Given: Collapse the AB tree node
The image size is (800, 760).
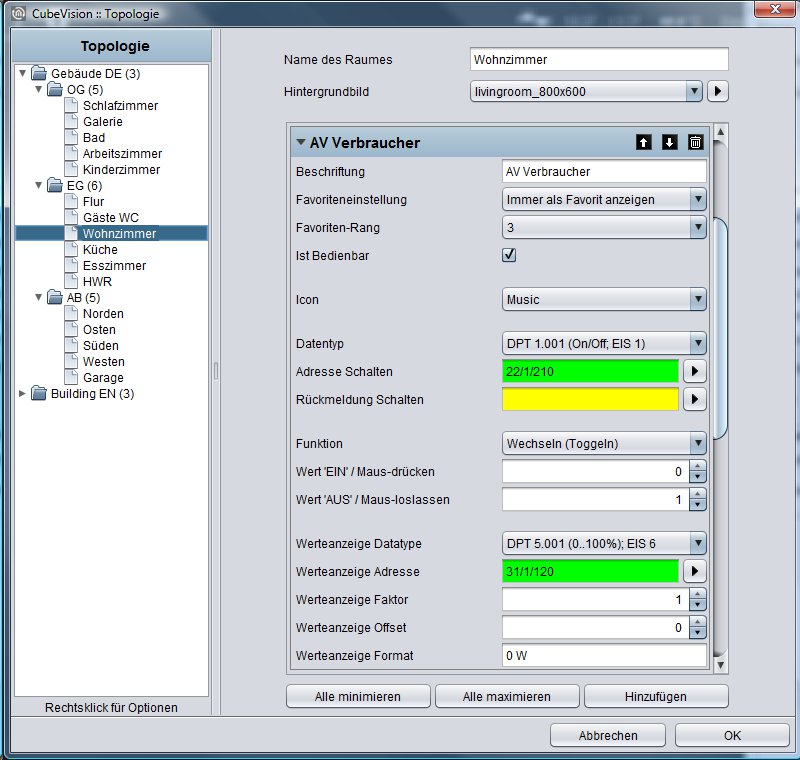Looking at the screenshot, I should coord(38,297).
